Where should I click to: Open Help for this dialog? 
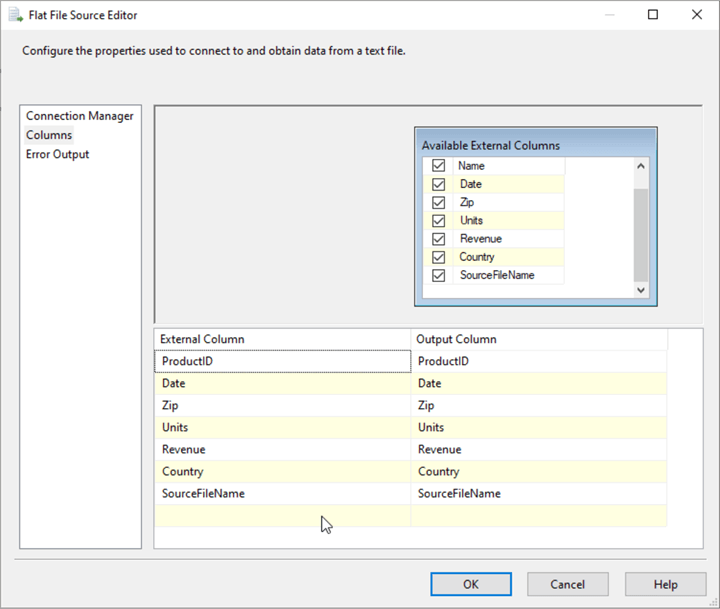click(665, 584)
